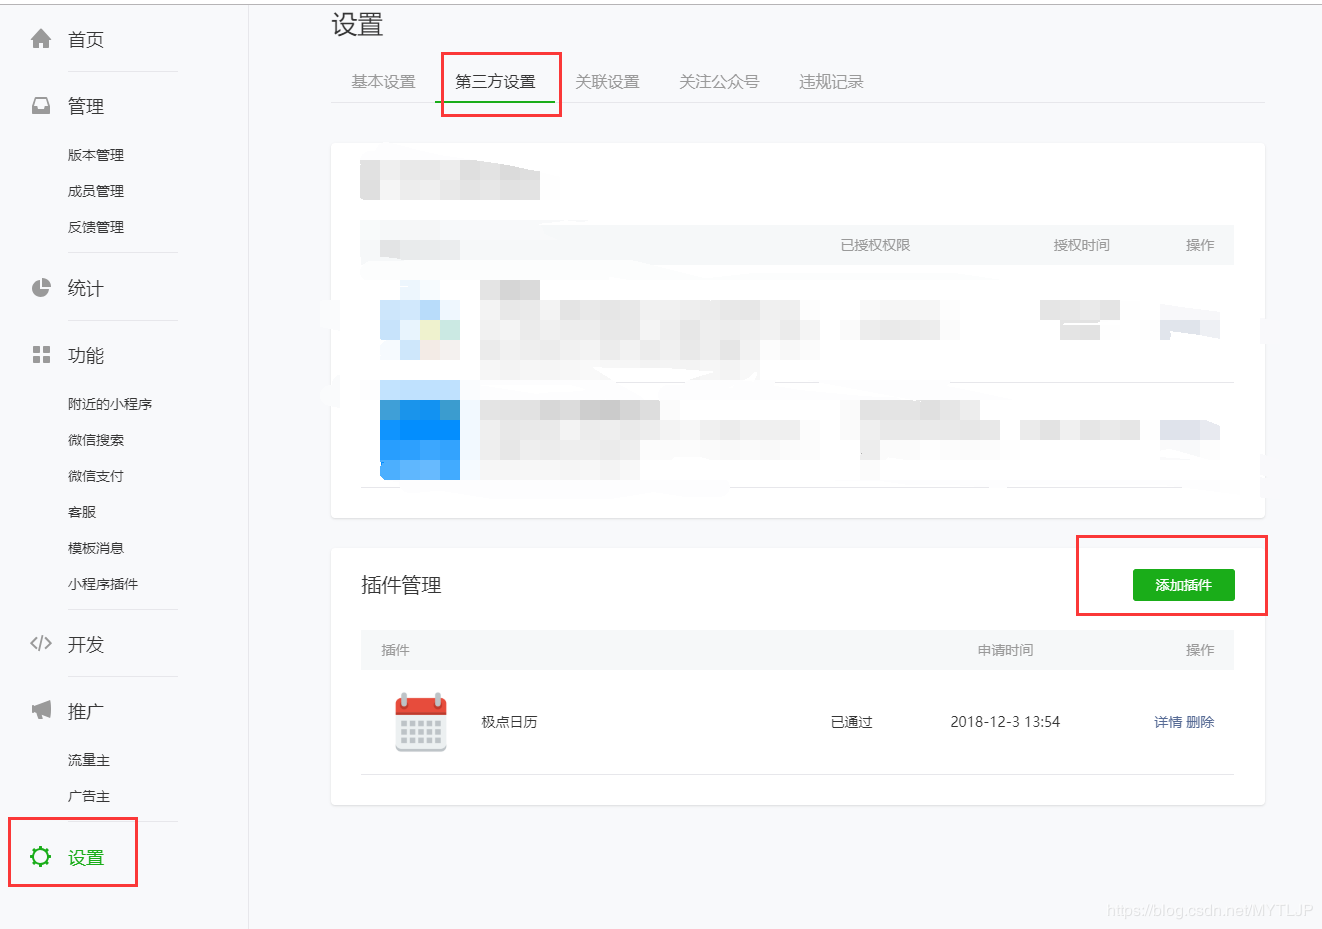The height and width of the screenshot is (929, 1322).
Task: Click the 插件管理 heading
Action: tap(401, 585)
